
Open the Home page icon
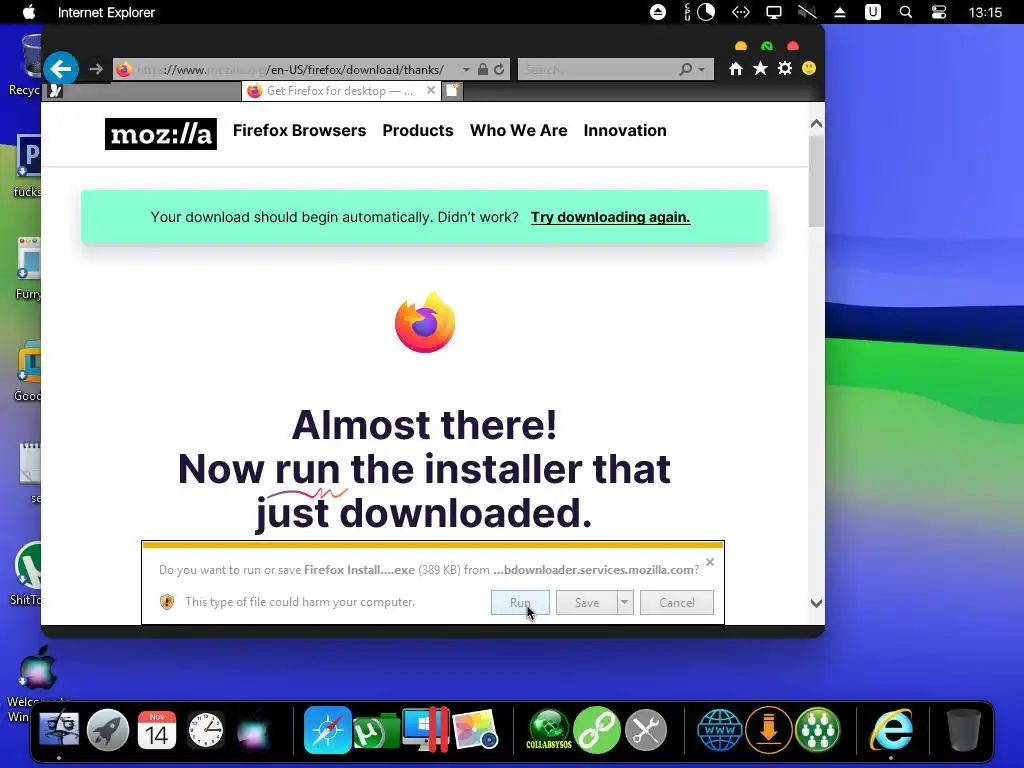pyautogui.click(x=736, y=69)
